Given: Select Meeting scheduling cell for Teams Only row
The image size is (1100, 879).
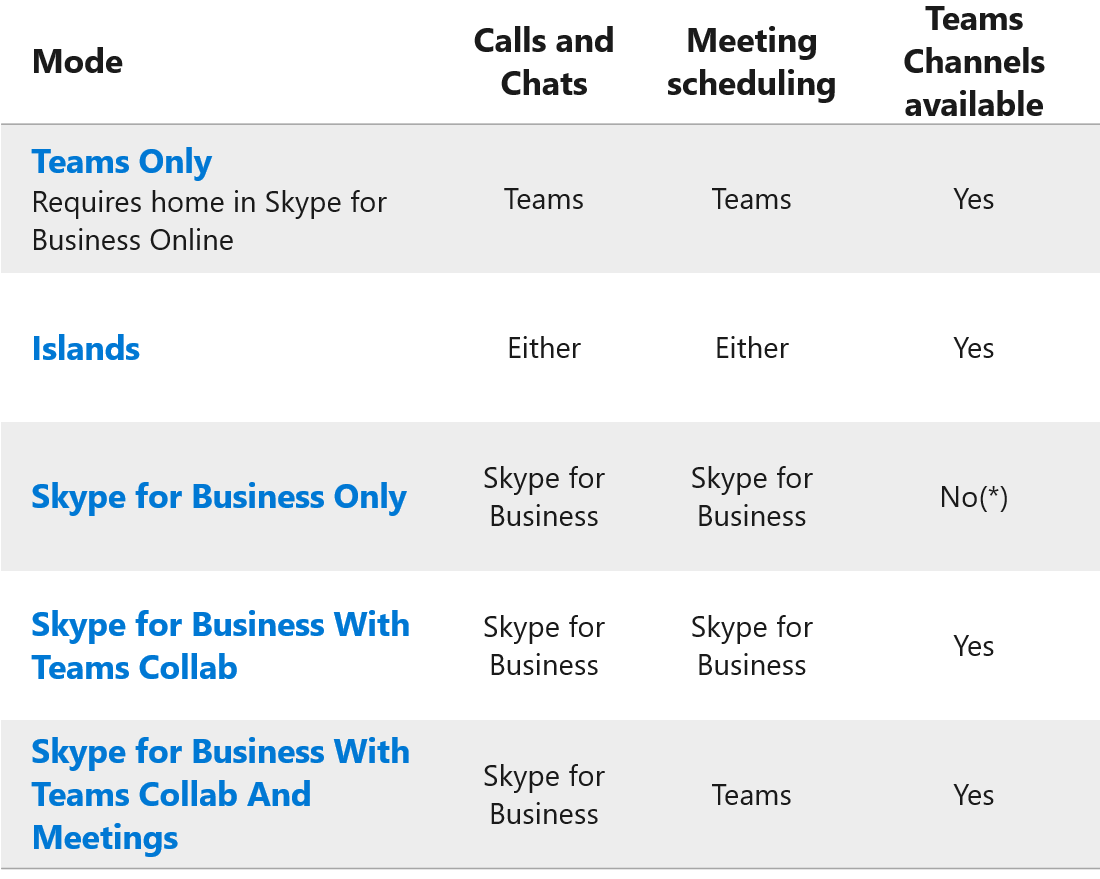Looking at the screenshot, I should coord(752,200).
